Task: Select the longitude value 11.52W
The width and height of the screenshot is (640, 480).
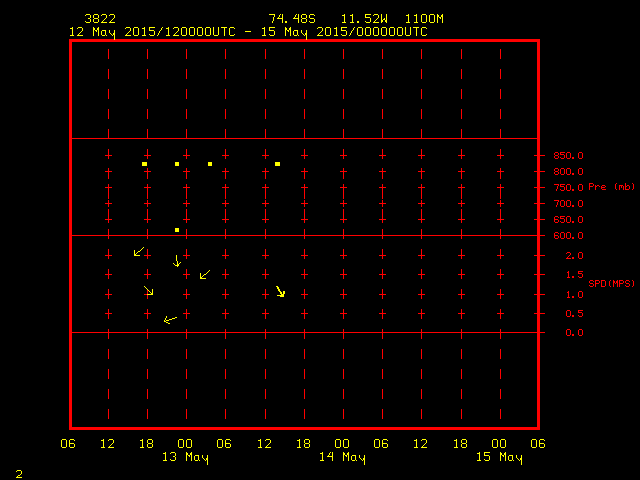Action: [x=364, y=19]
